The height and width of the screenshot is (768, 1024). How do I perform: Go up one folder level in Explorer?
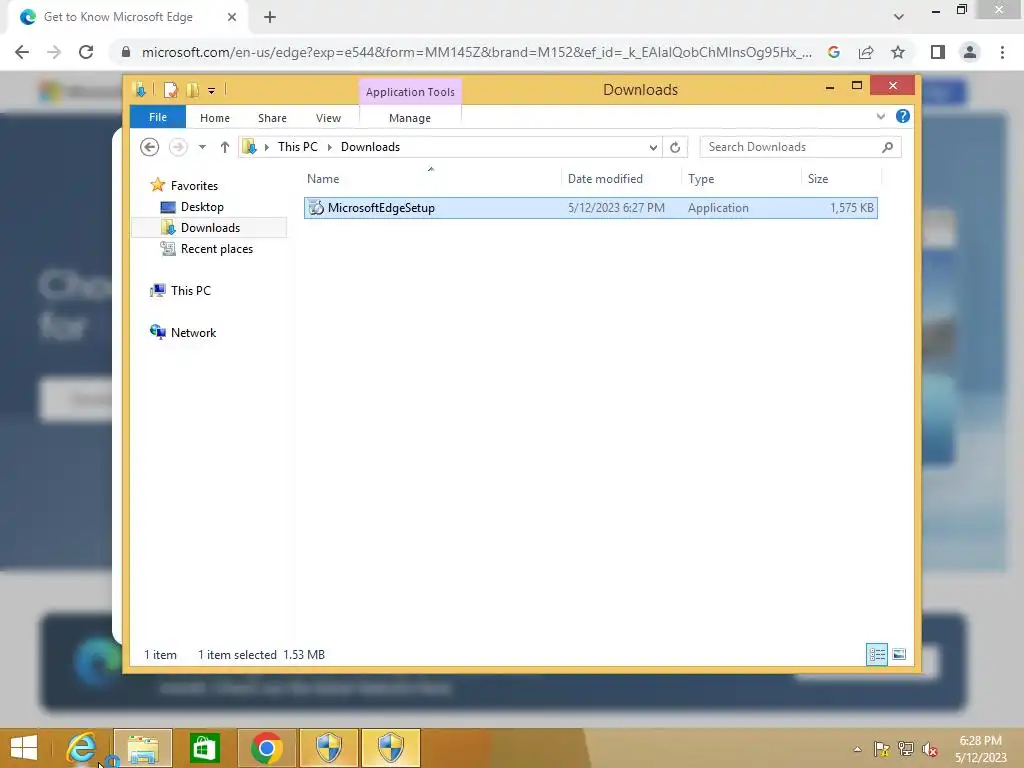click(x=225, y=147)
